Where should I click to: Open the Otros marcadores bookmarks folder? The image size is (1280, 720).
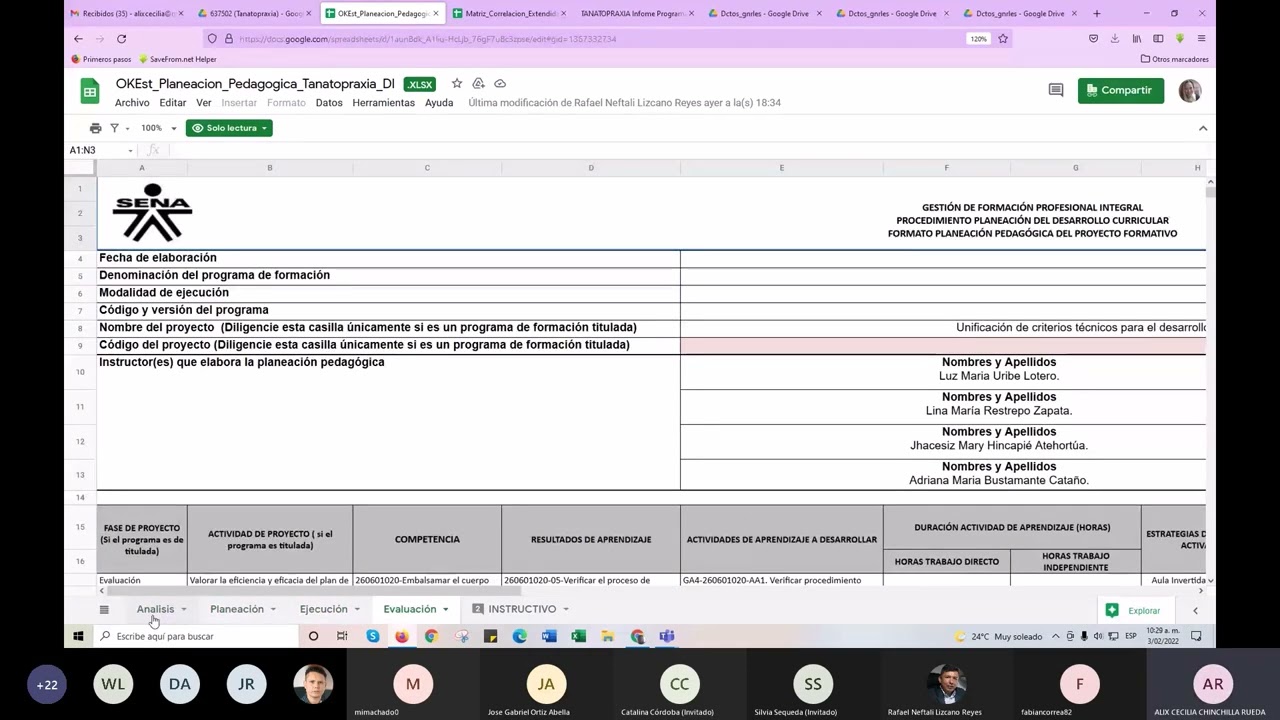[1174, 59]
